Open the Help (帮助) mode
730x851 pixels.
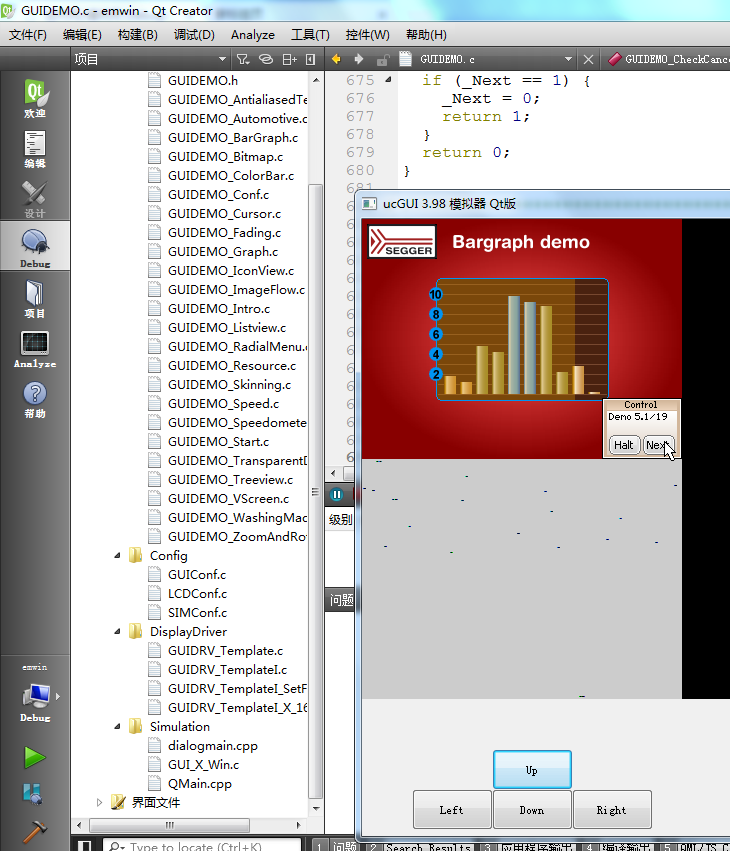click(x=35, y=399)
